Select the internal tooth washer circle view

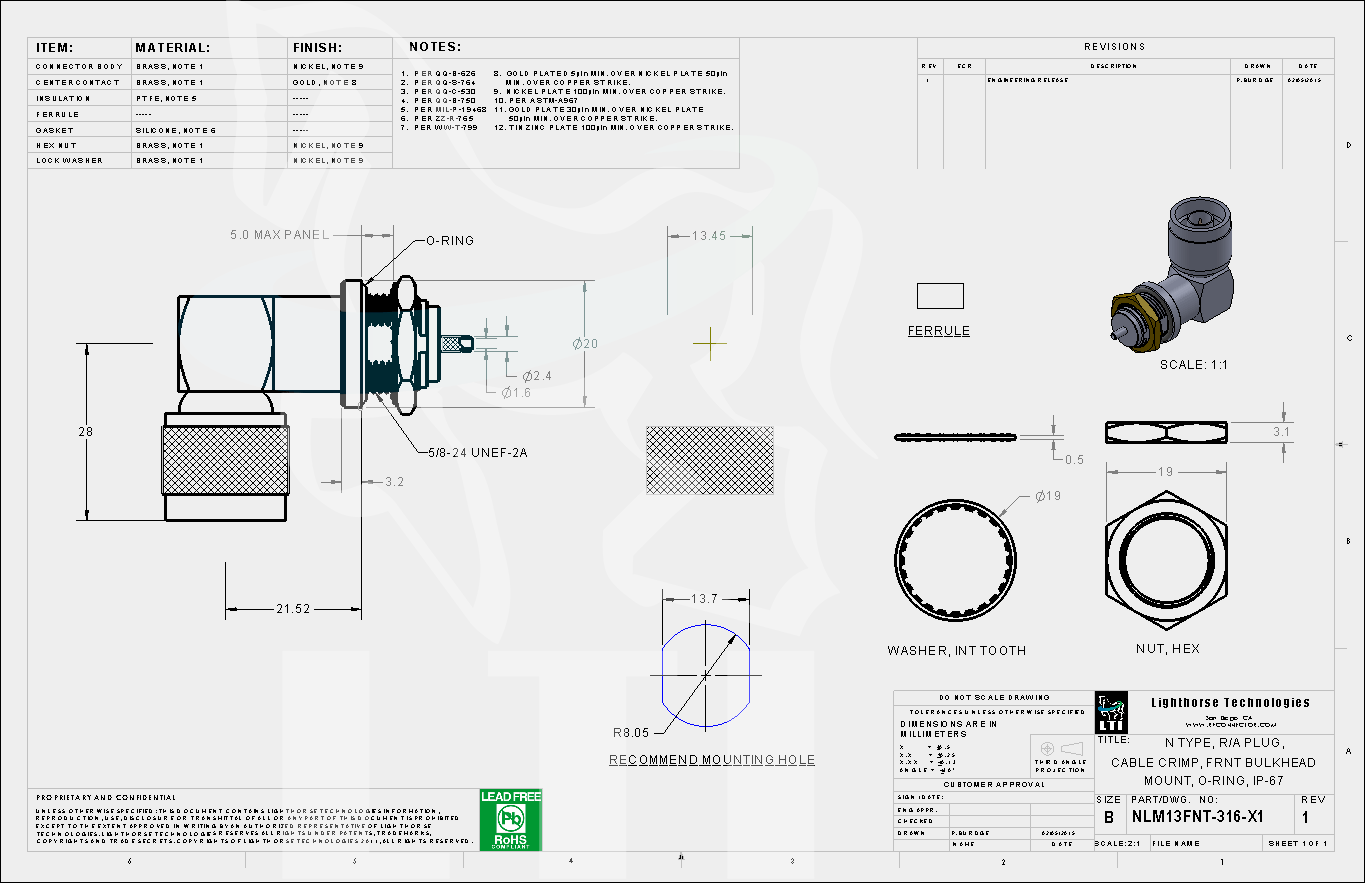[955, 558]
